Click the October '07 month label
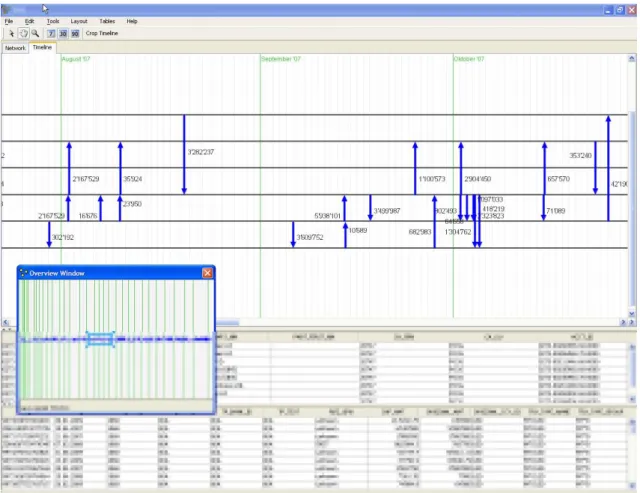This screenshot has width=640, height=493. (x=469, y=59)
